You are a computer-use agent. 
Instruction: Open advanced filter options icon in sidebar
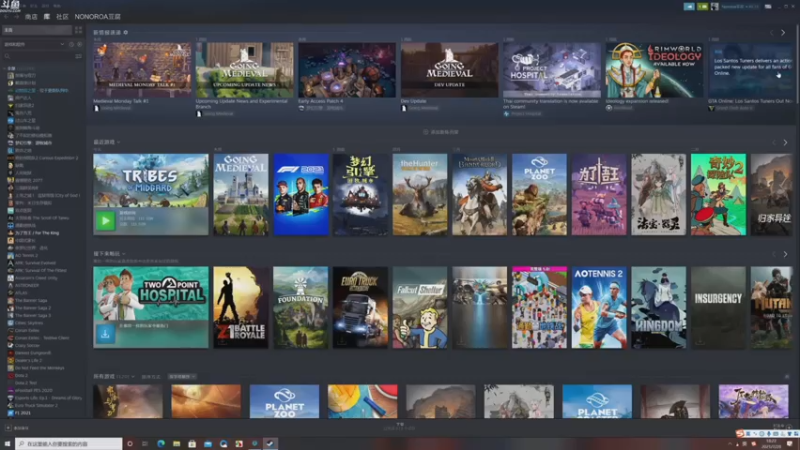pyautogui.click(x=79, y=56)
